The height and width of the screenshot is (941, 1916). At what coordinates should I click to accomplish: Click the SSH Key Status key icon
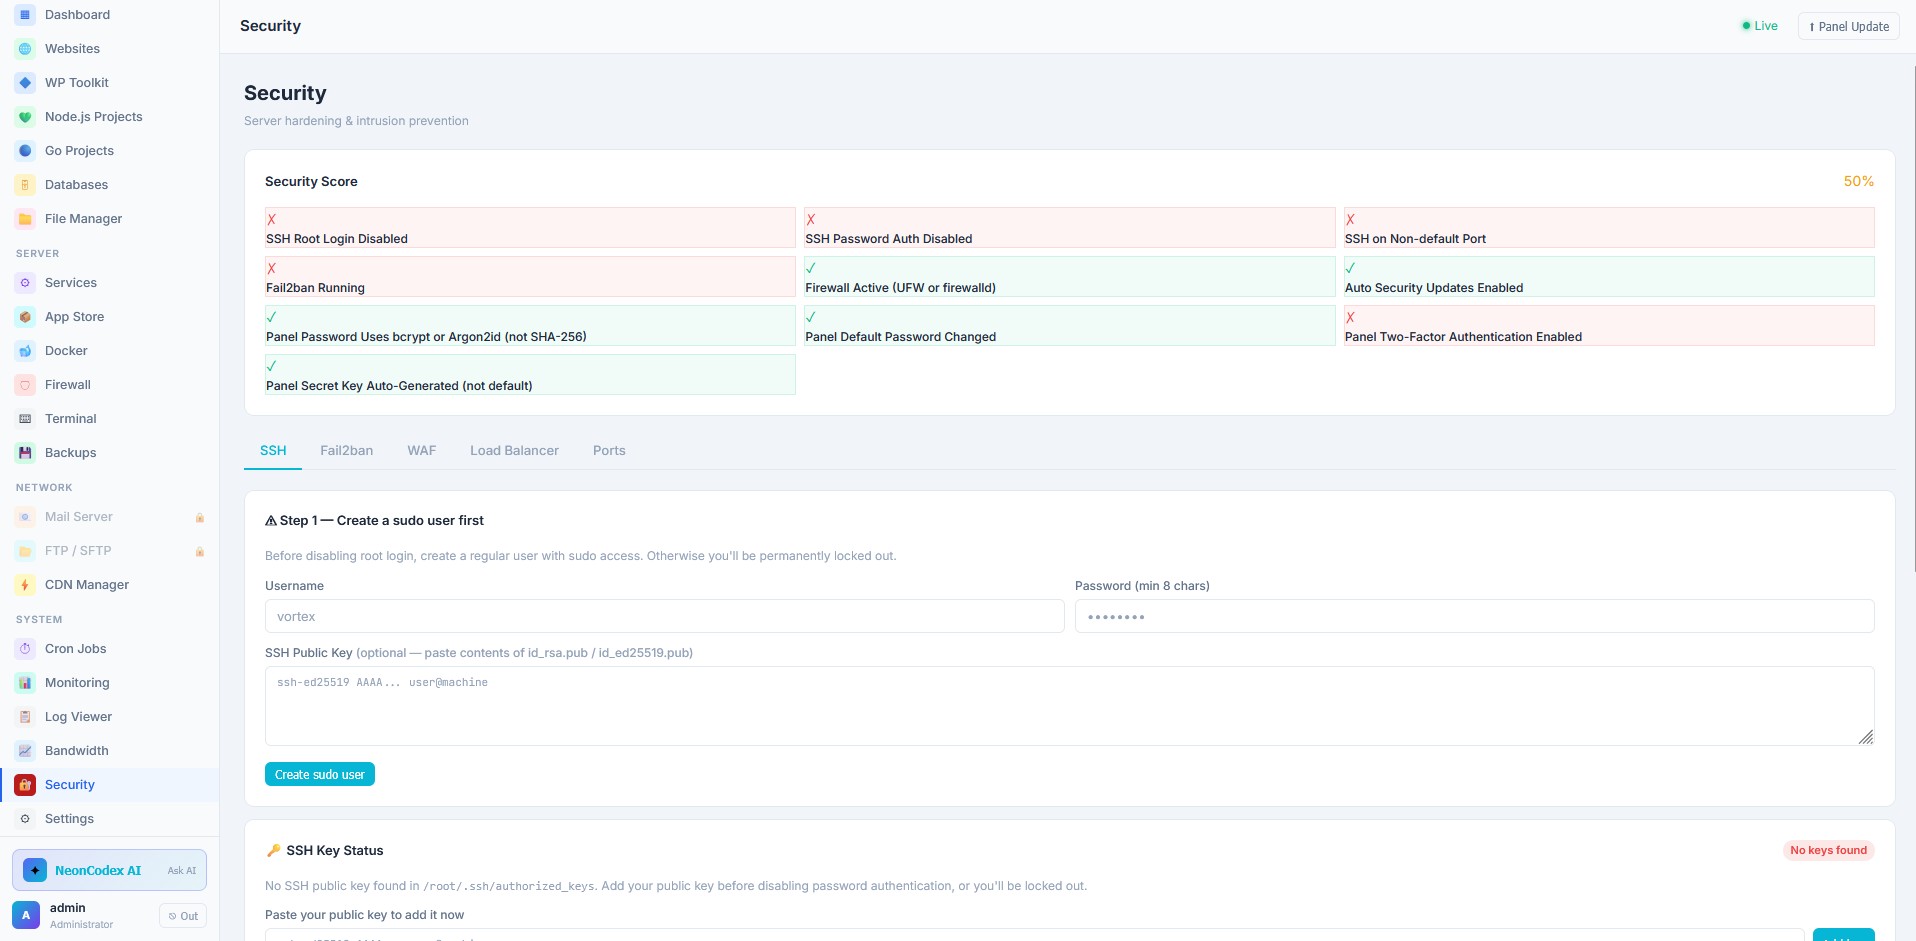point(273,851)
